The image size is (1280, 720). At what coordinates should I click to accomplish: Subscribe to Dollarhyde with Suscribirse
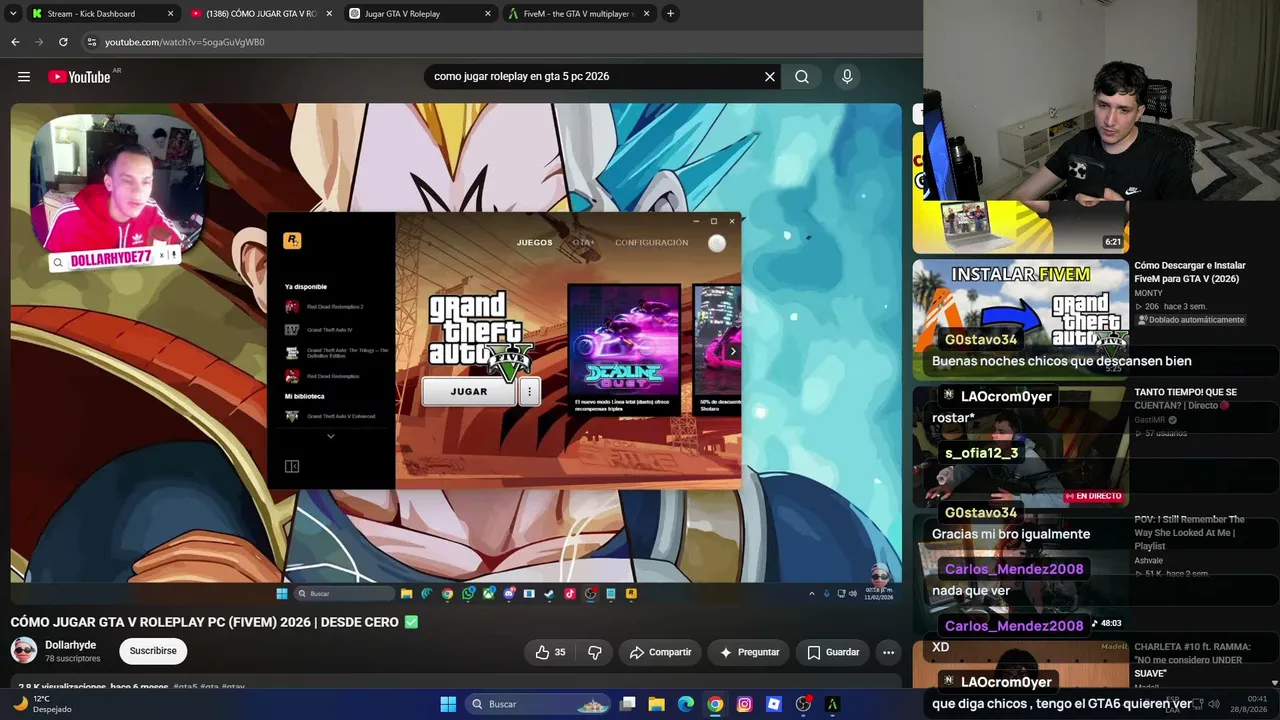(153, 651)
